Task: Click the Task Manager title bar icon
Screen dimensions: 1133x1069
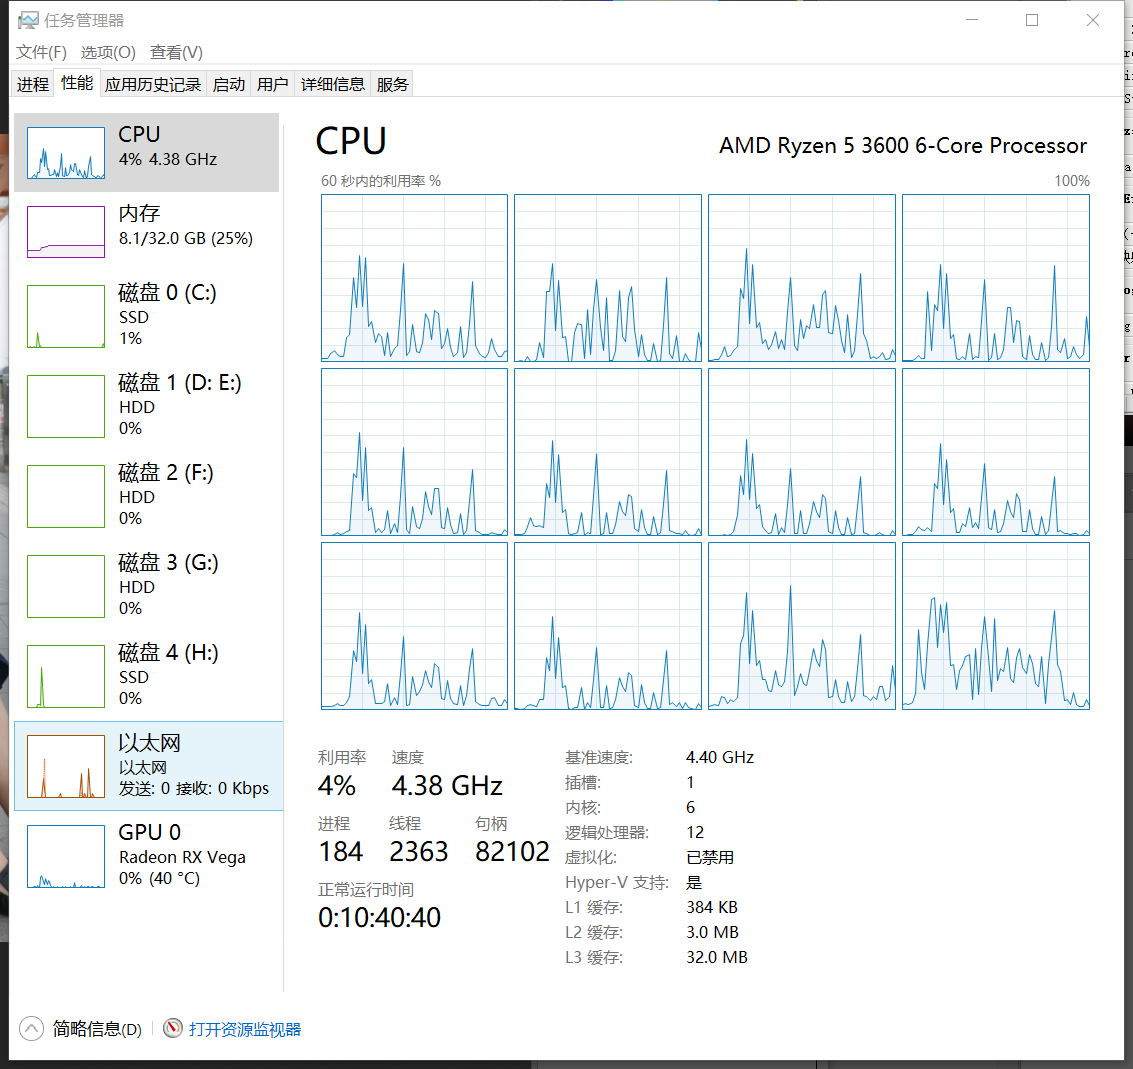Action: pos(28,20)
